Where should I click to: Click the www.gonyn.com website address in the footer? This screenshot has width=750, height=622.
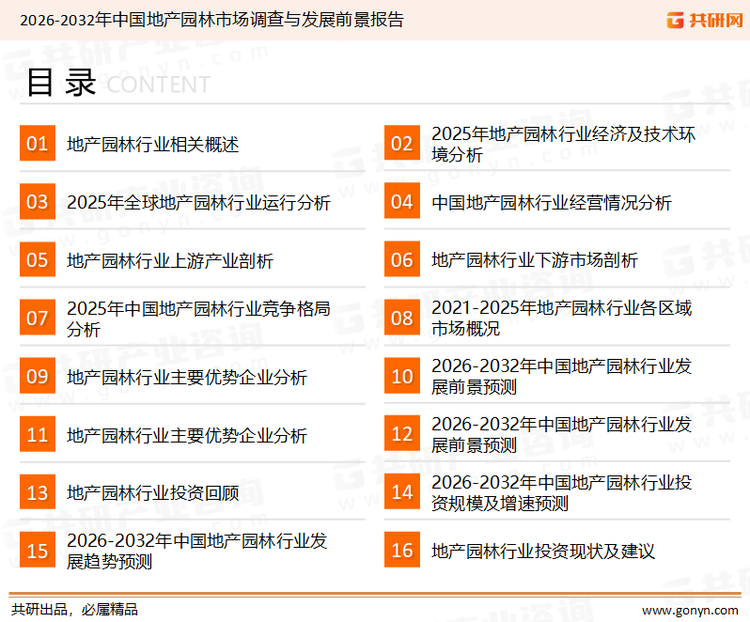[x=690, y=609]
